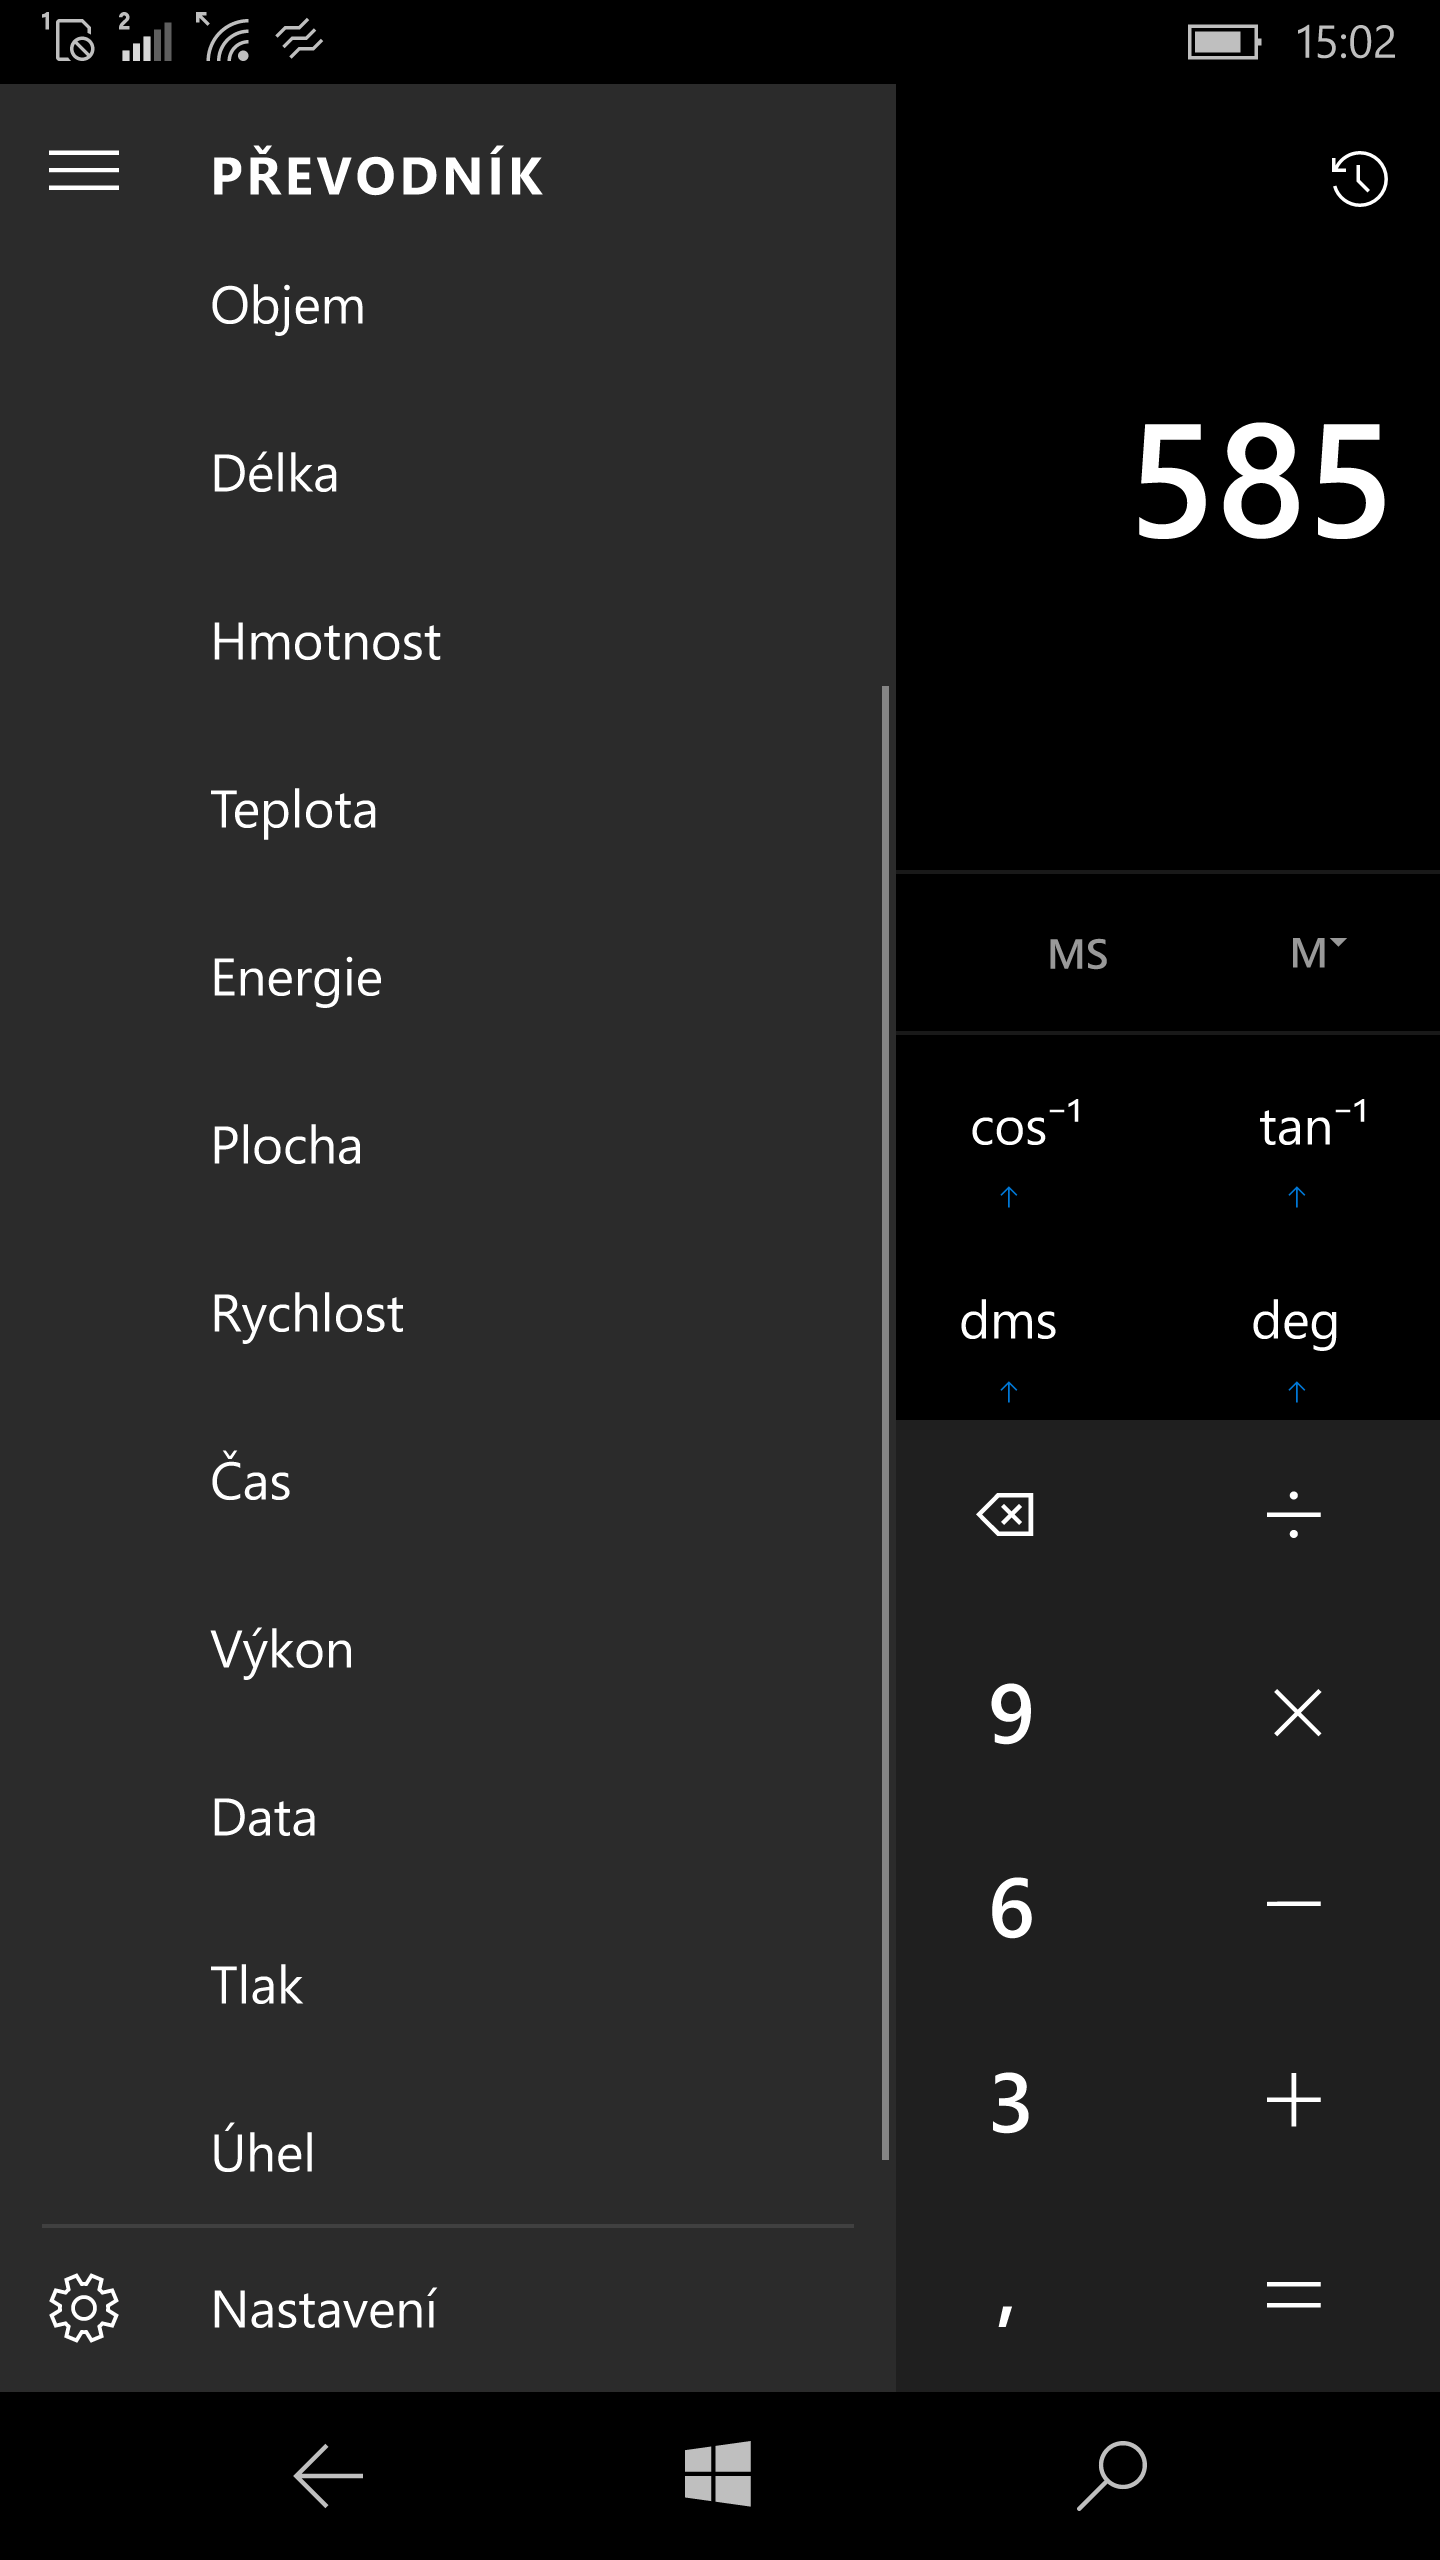Tap the plus operator key
The width and height of the screenshot is (1440, 2560).
point(1293,2099)
